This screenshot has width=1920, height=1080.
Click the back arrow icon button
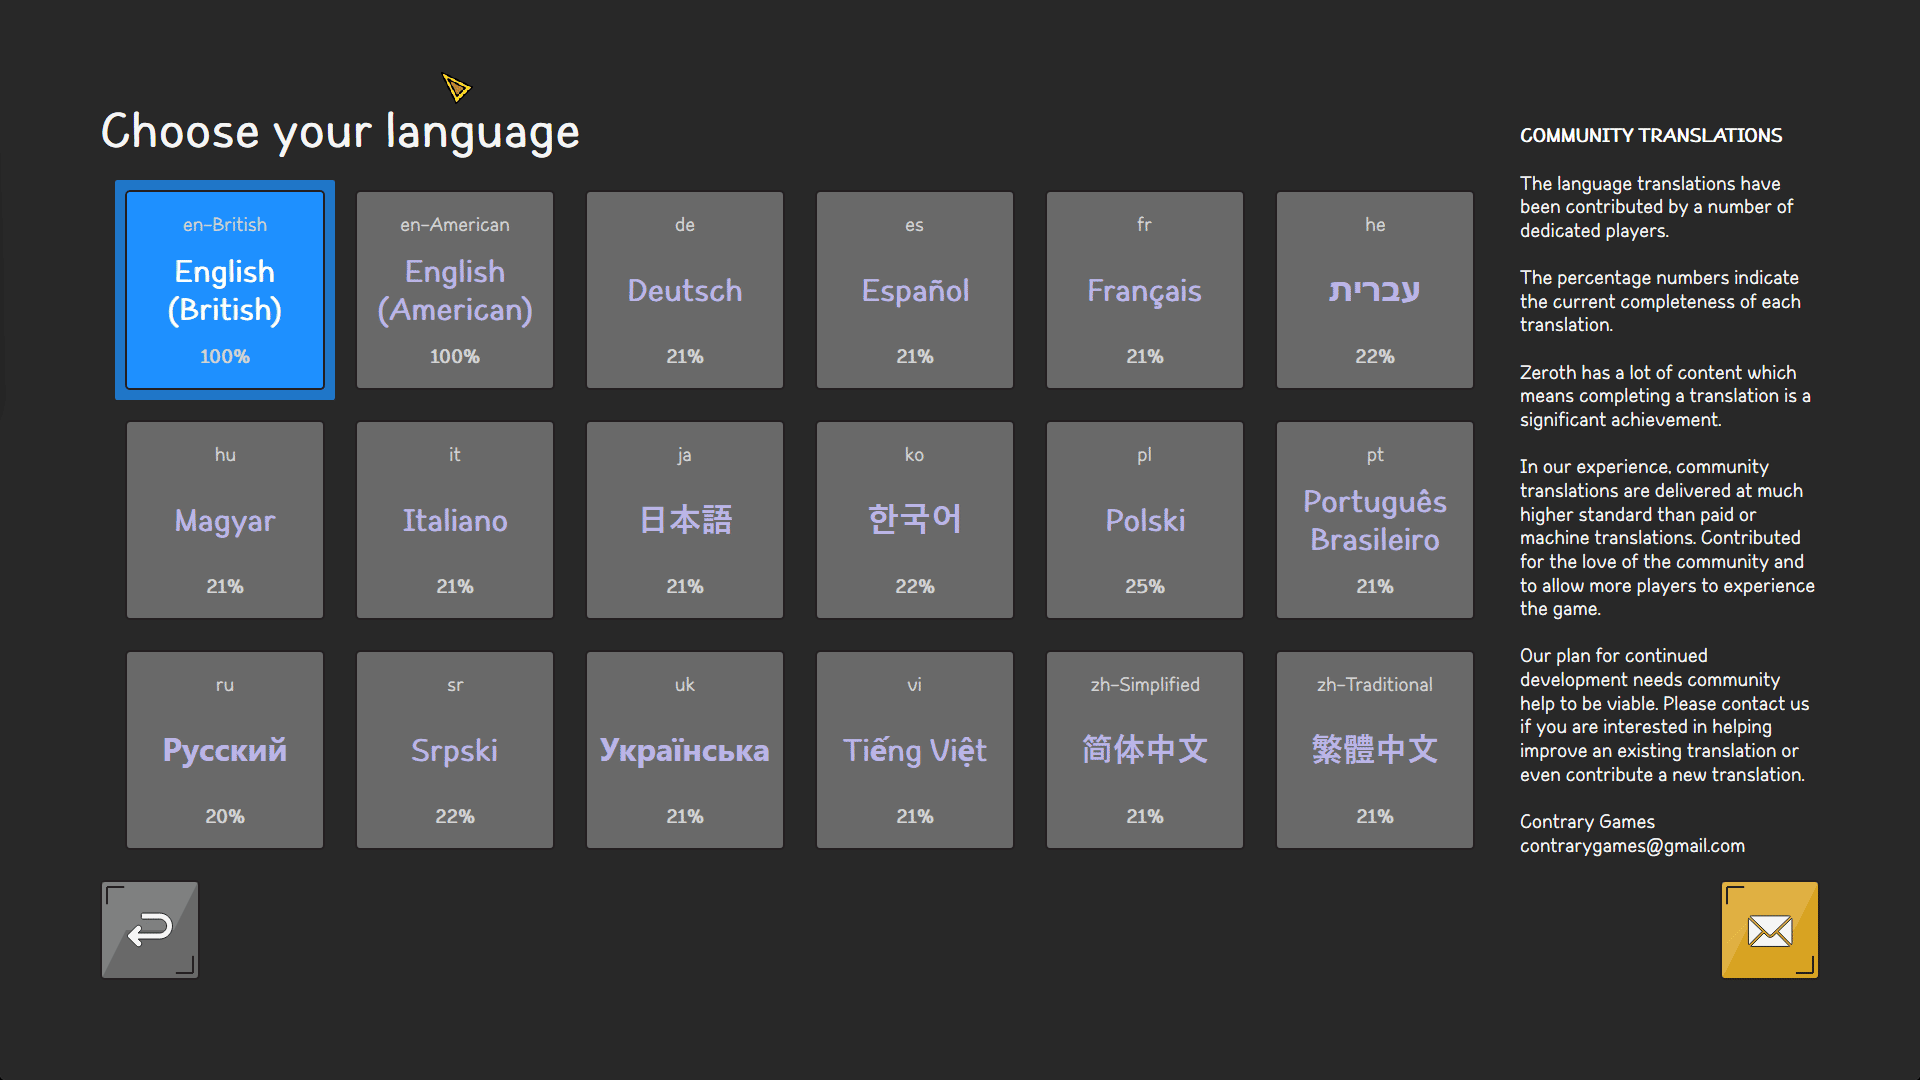pos(150,930)
